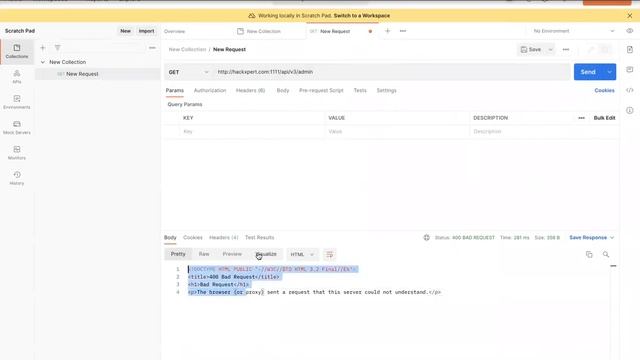
Task: Open the No Environment selector
Action: pyautogui.click(x=573, y=31)
